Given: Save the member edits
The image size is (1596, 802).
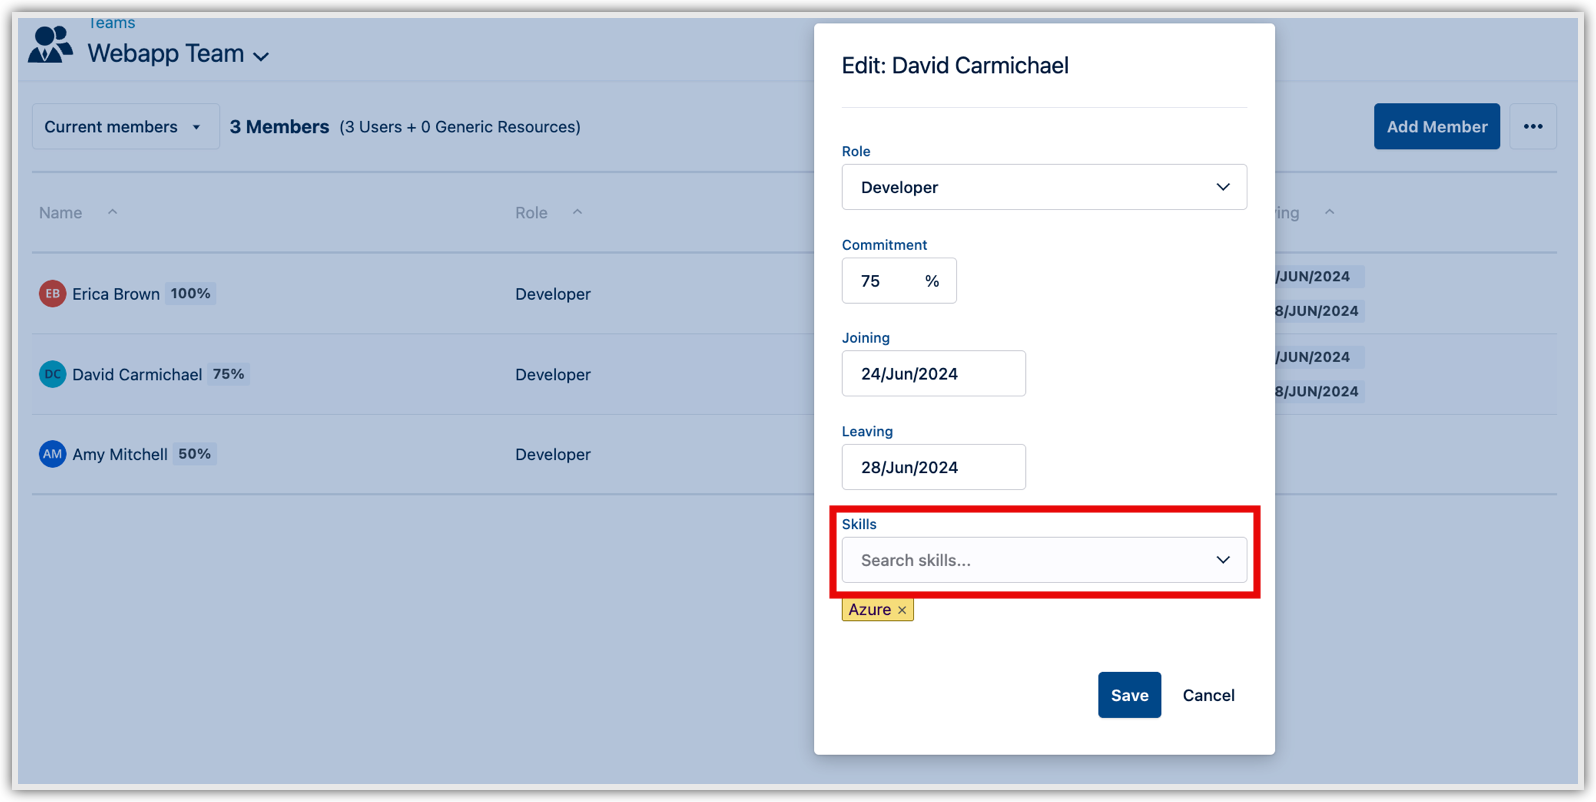Looking at the screenshot, I should point(1129,695).
